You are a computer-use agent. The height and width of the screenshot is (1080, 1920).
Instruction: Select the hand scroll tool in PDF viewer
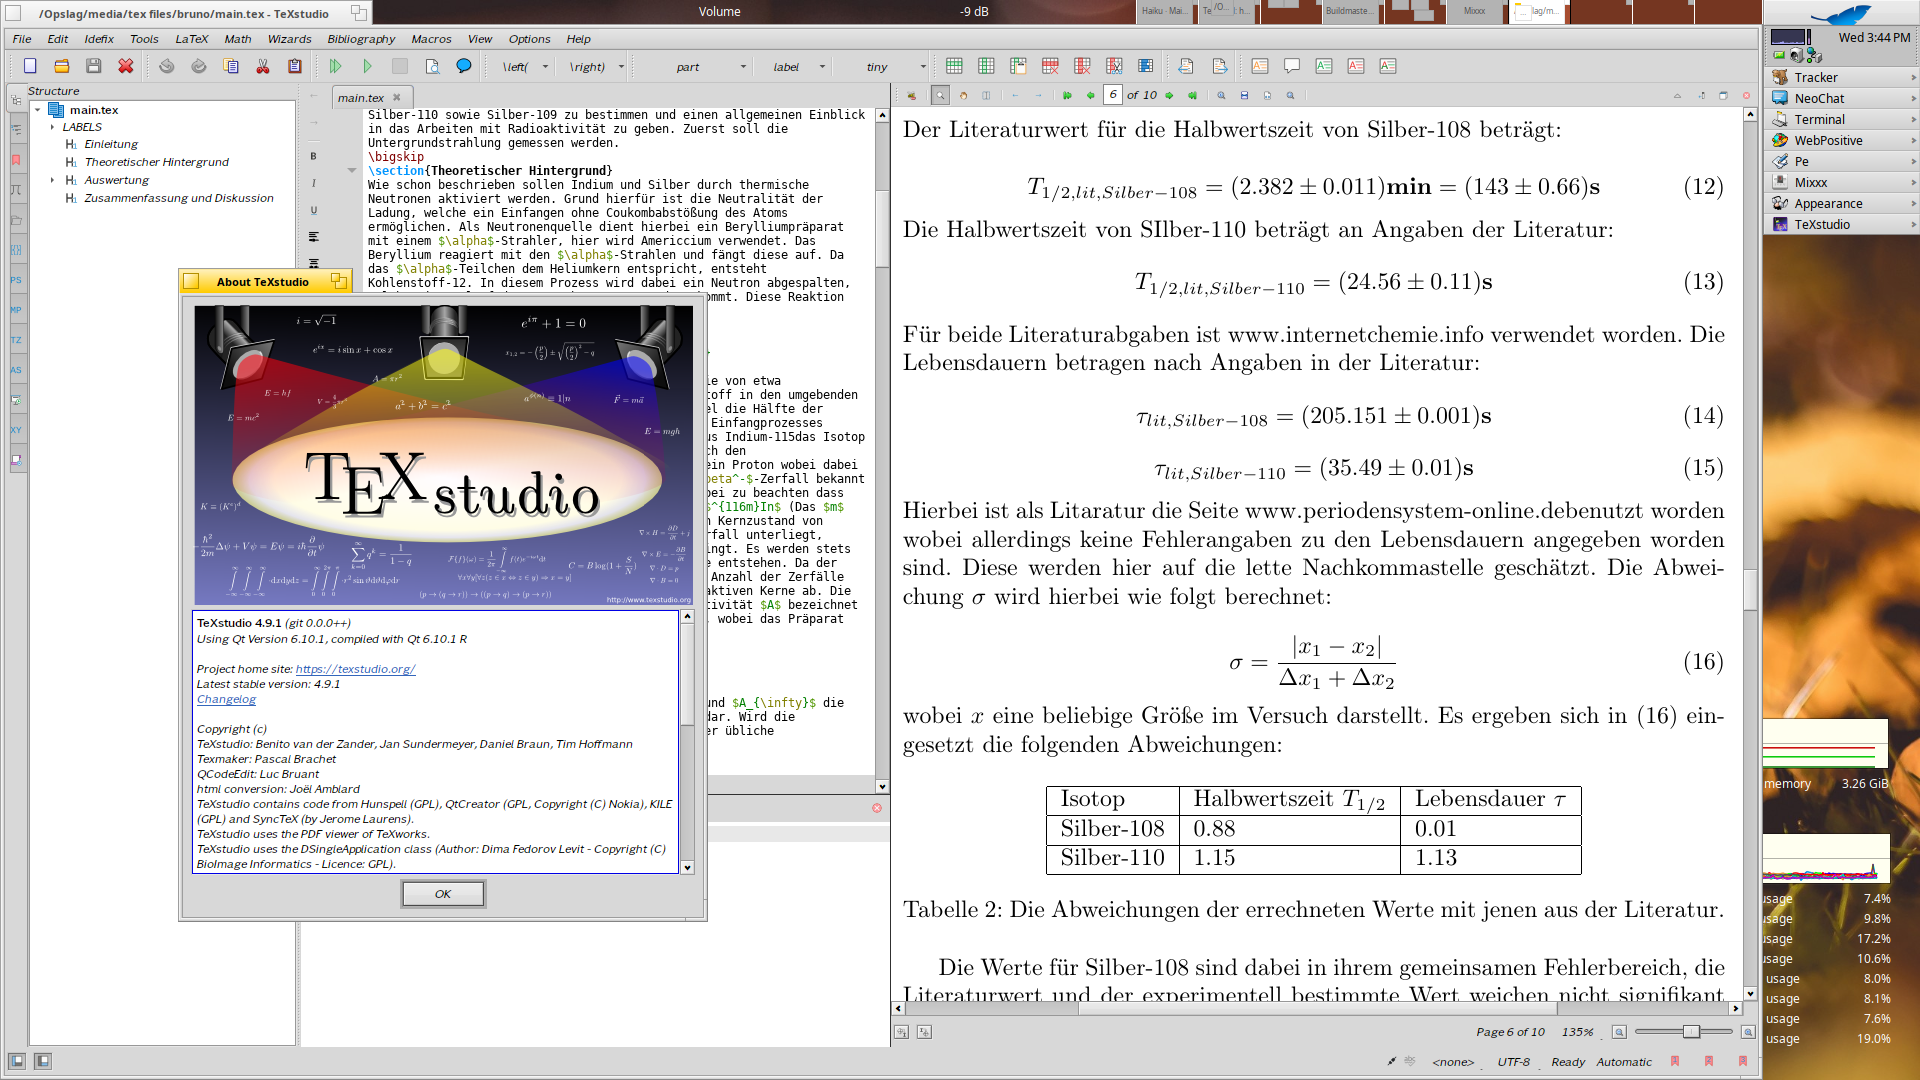(x=963, y=95)
